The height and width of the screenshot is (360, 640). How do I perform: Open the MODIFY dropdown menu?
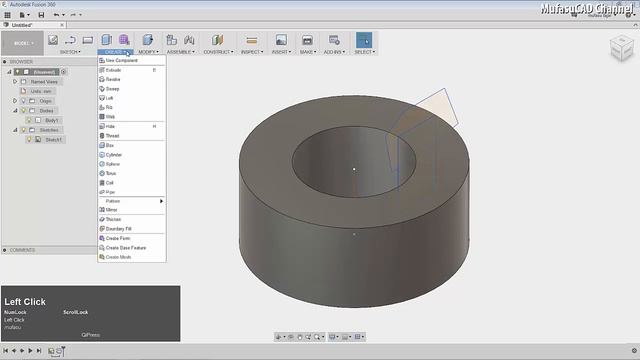[148, 52]
